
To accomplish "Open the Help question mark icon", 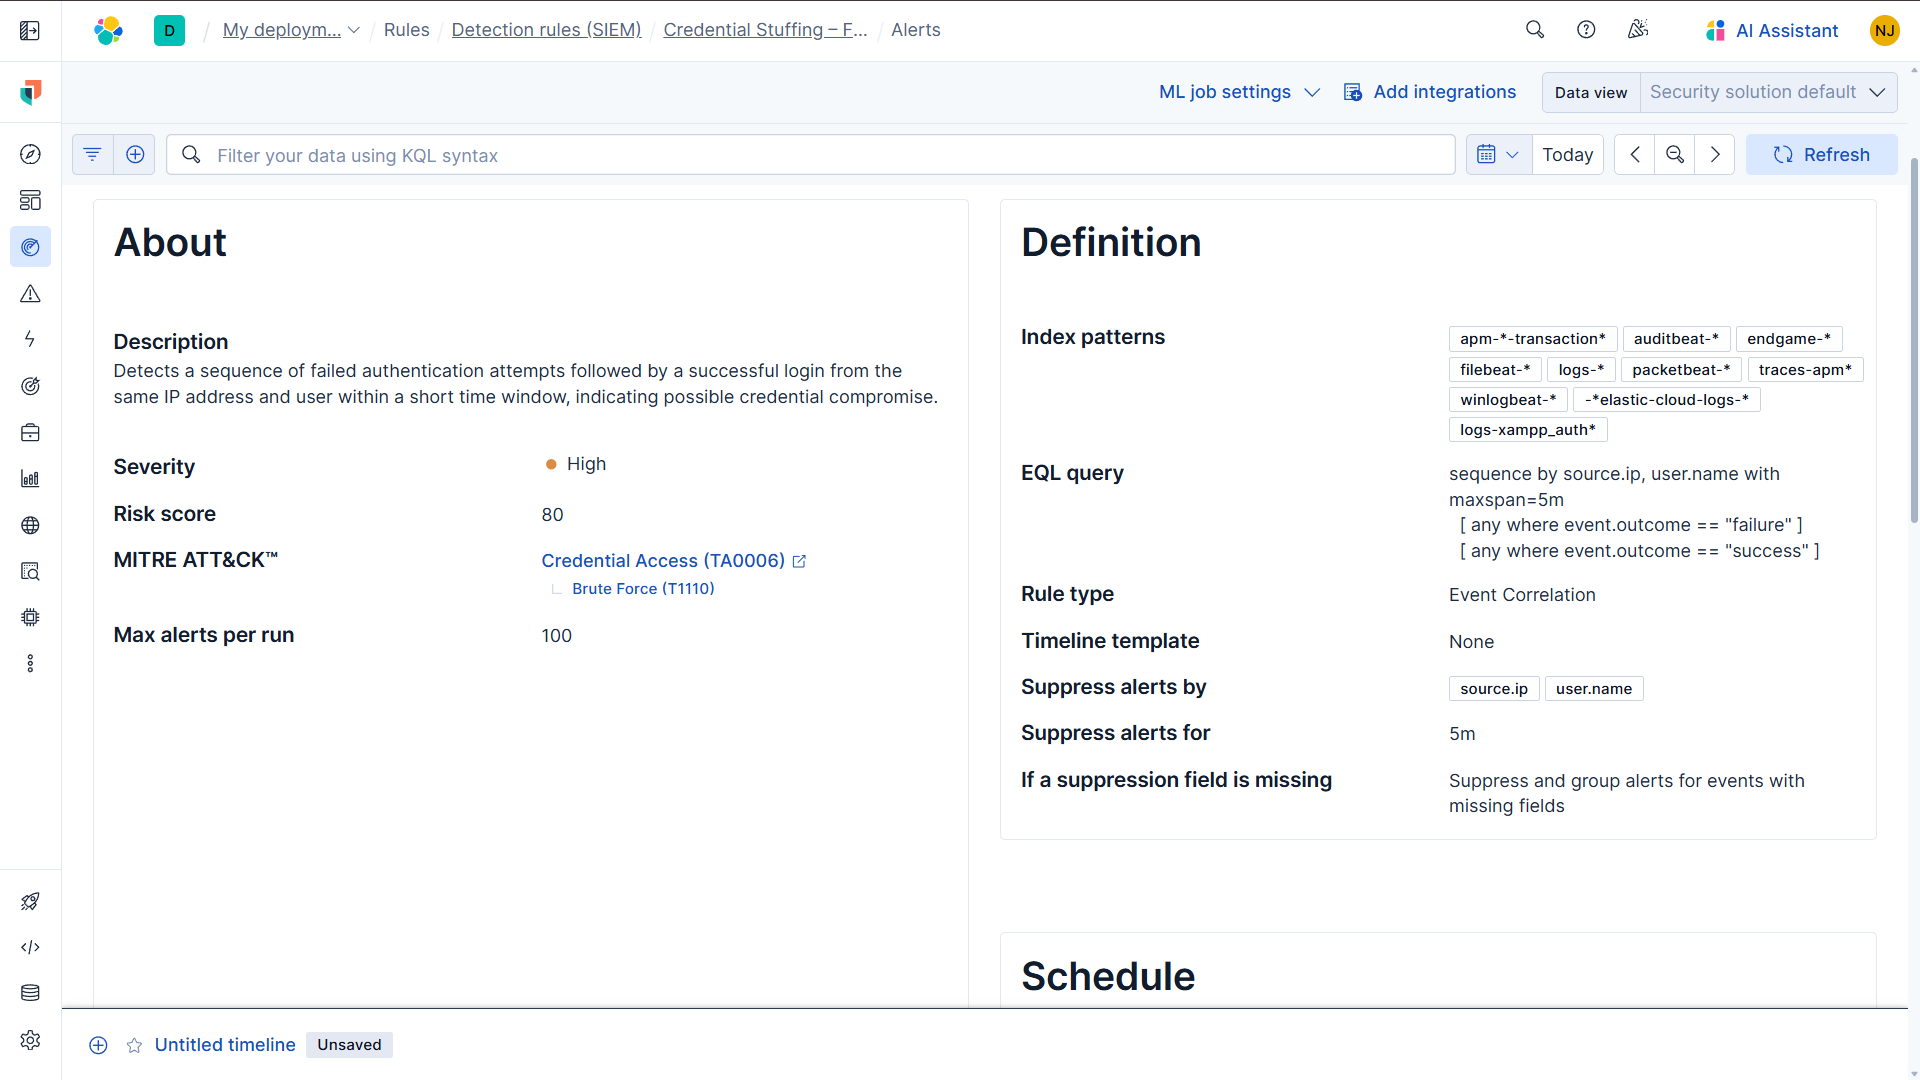I will click(1586, 29).
